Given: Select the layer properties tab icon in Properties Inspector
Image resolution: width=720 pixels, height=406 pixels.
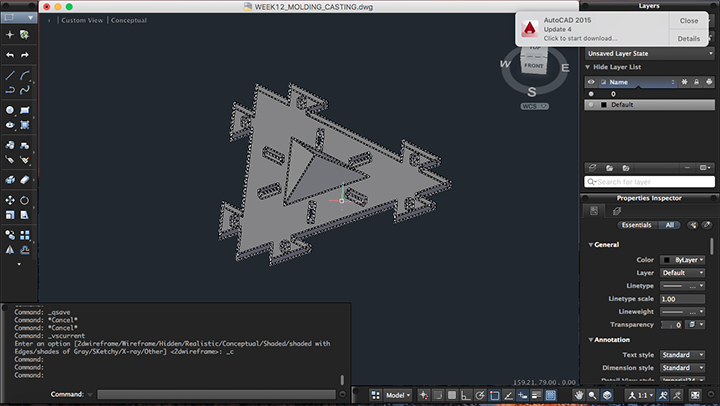Looking at the screenshot, I should click(617, 211).
